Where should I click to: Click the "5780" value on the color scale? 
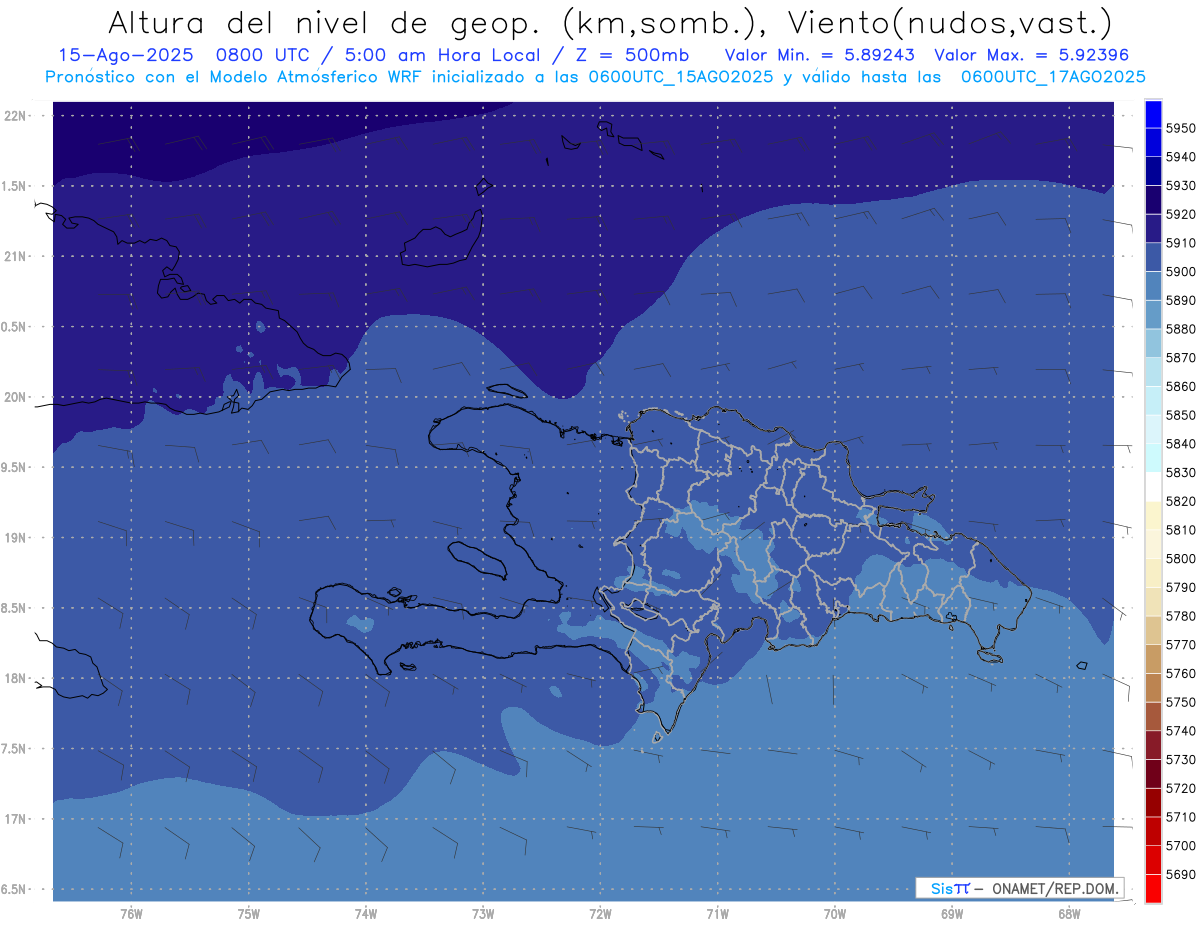(x=1181, y=616)
